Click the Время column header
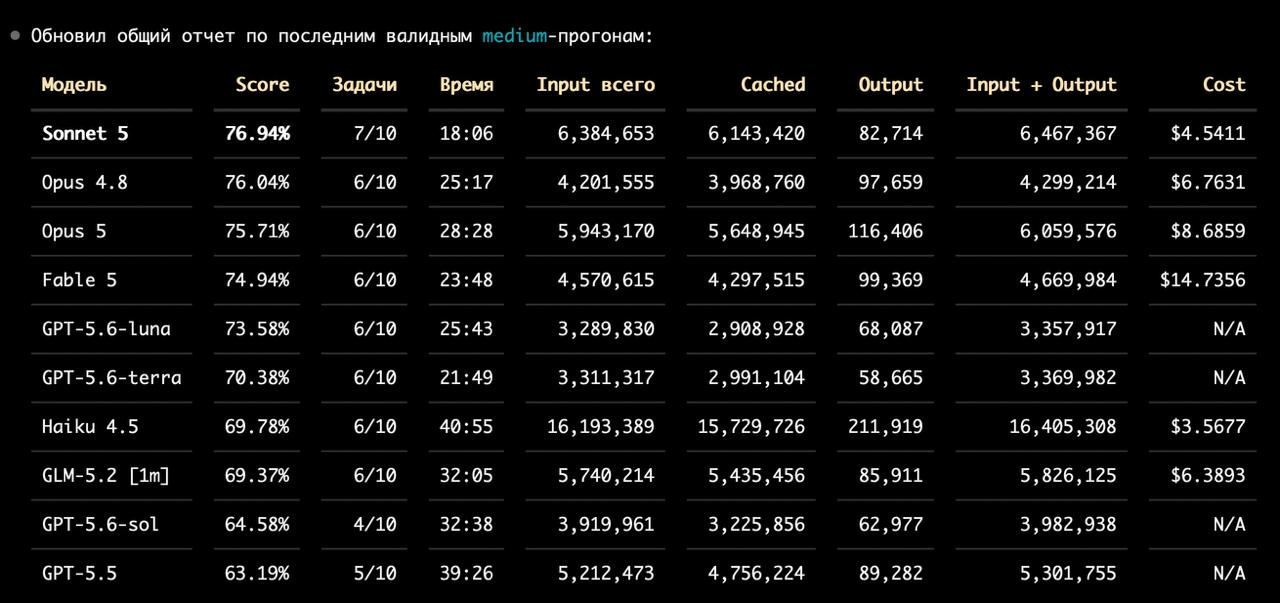This screenshot has width=1280, height=603. (x=466, y=85)
